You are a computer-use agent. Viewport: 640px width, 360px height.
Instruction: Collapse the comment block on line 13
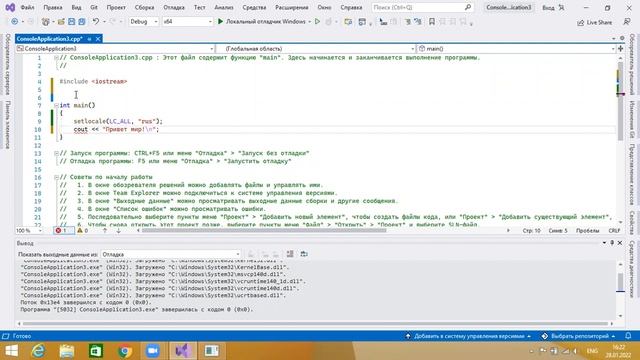click(56, 153)
